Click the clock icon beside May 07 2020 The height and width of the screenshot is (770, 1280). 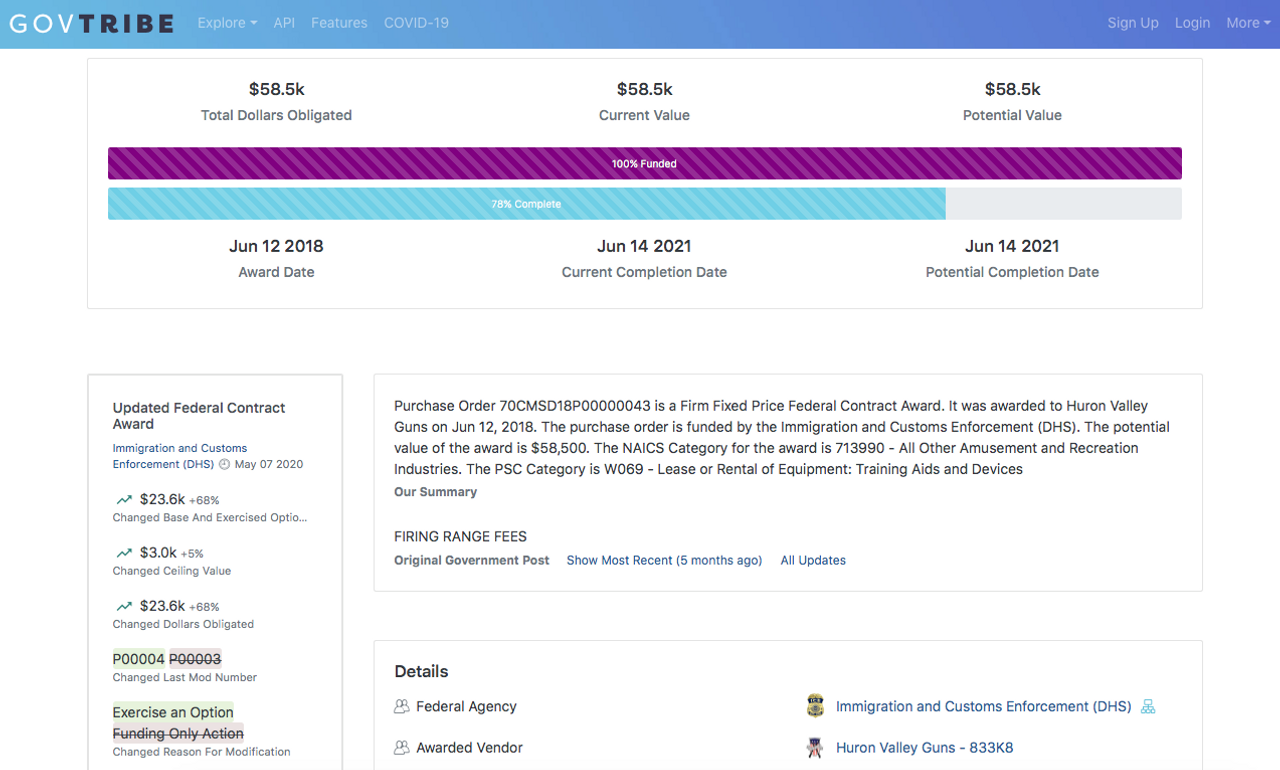[x=224, y=464]
